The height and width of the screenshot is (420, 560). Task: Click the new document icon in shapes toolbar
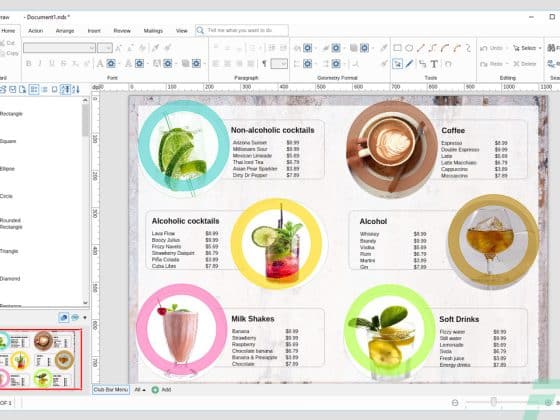pos(22,89)
